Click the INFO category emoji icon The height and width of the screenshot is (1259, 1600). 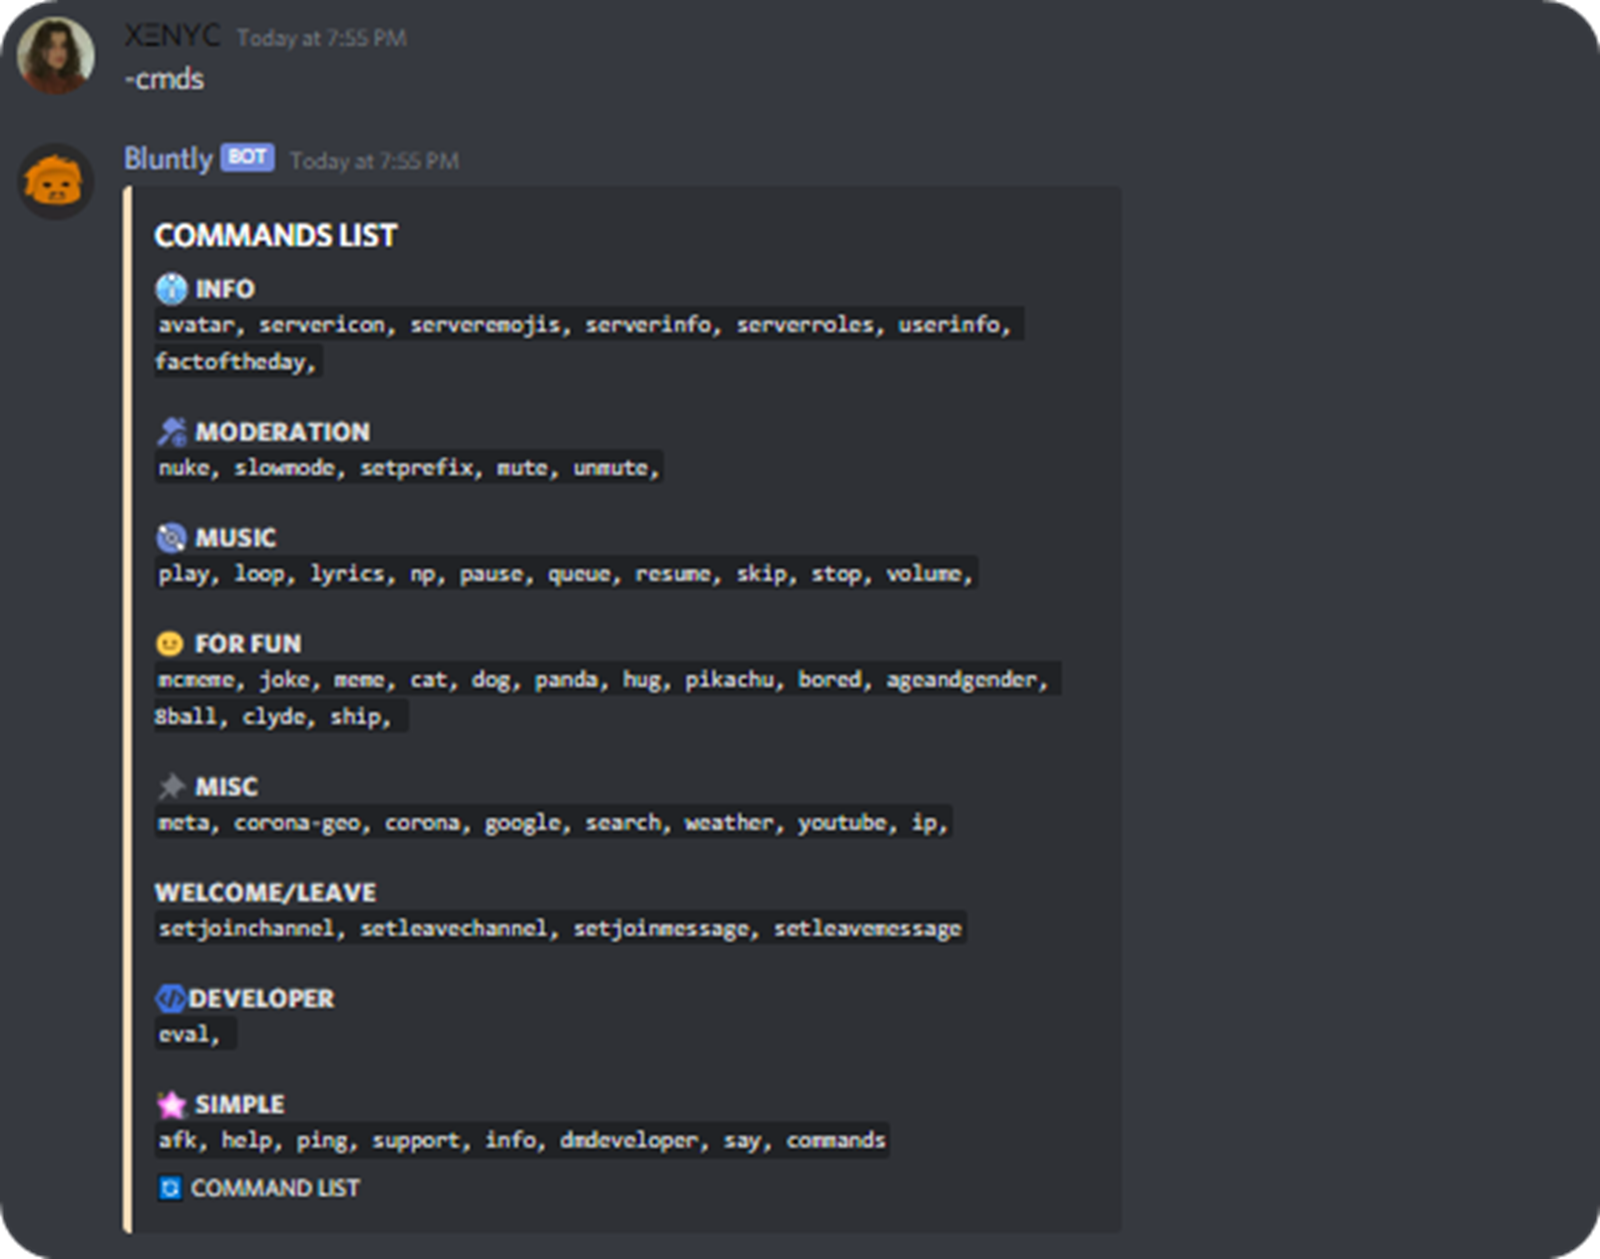171,289
